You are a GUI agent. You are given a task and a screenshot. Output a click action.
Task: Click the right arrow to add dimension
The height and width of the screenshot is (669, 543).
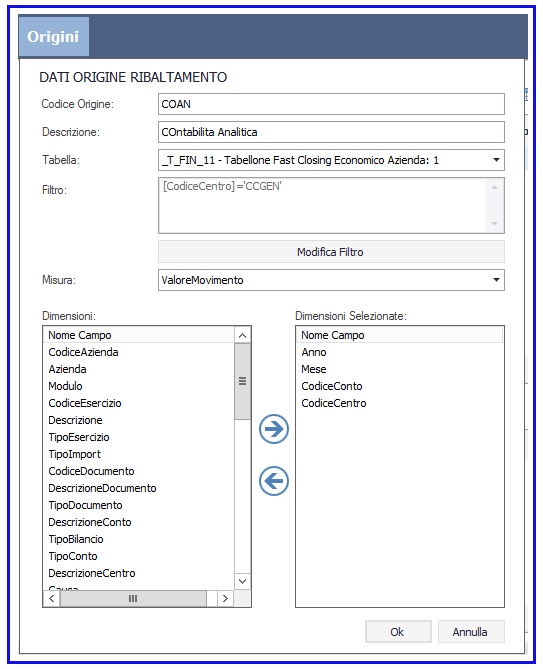point(274,428)
